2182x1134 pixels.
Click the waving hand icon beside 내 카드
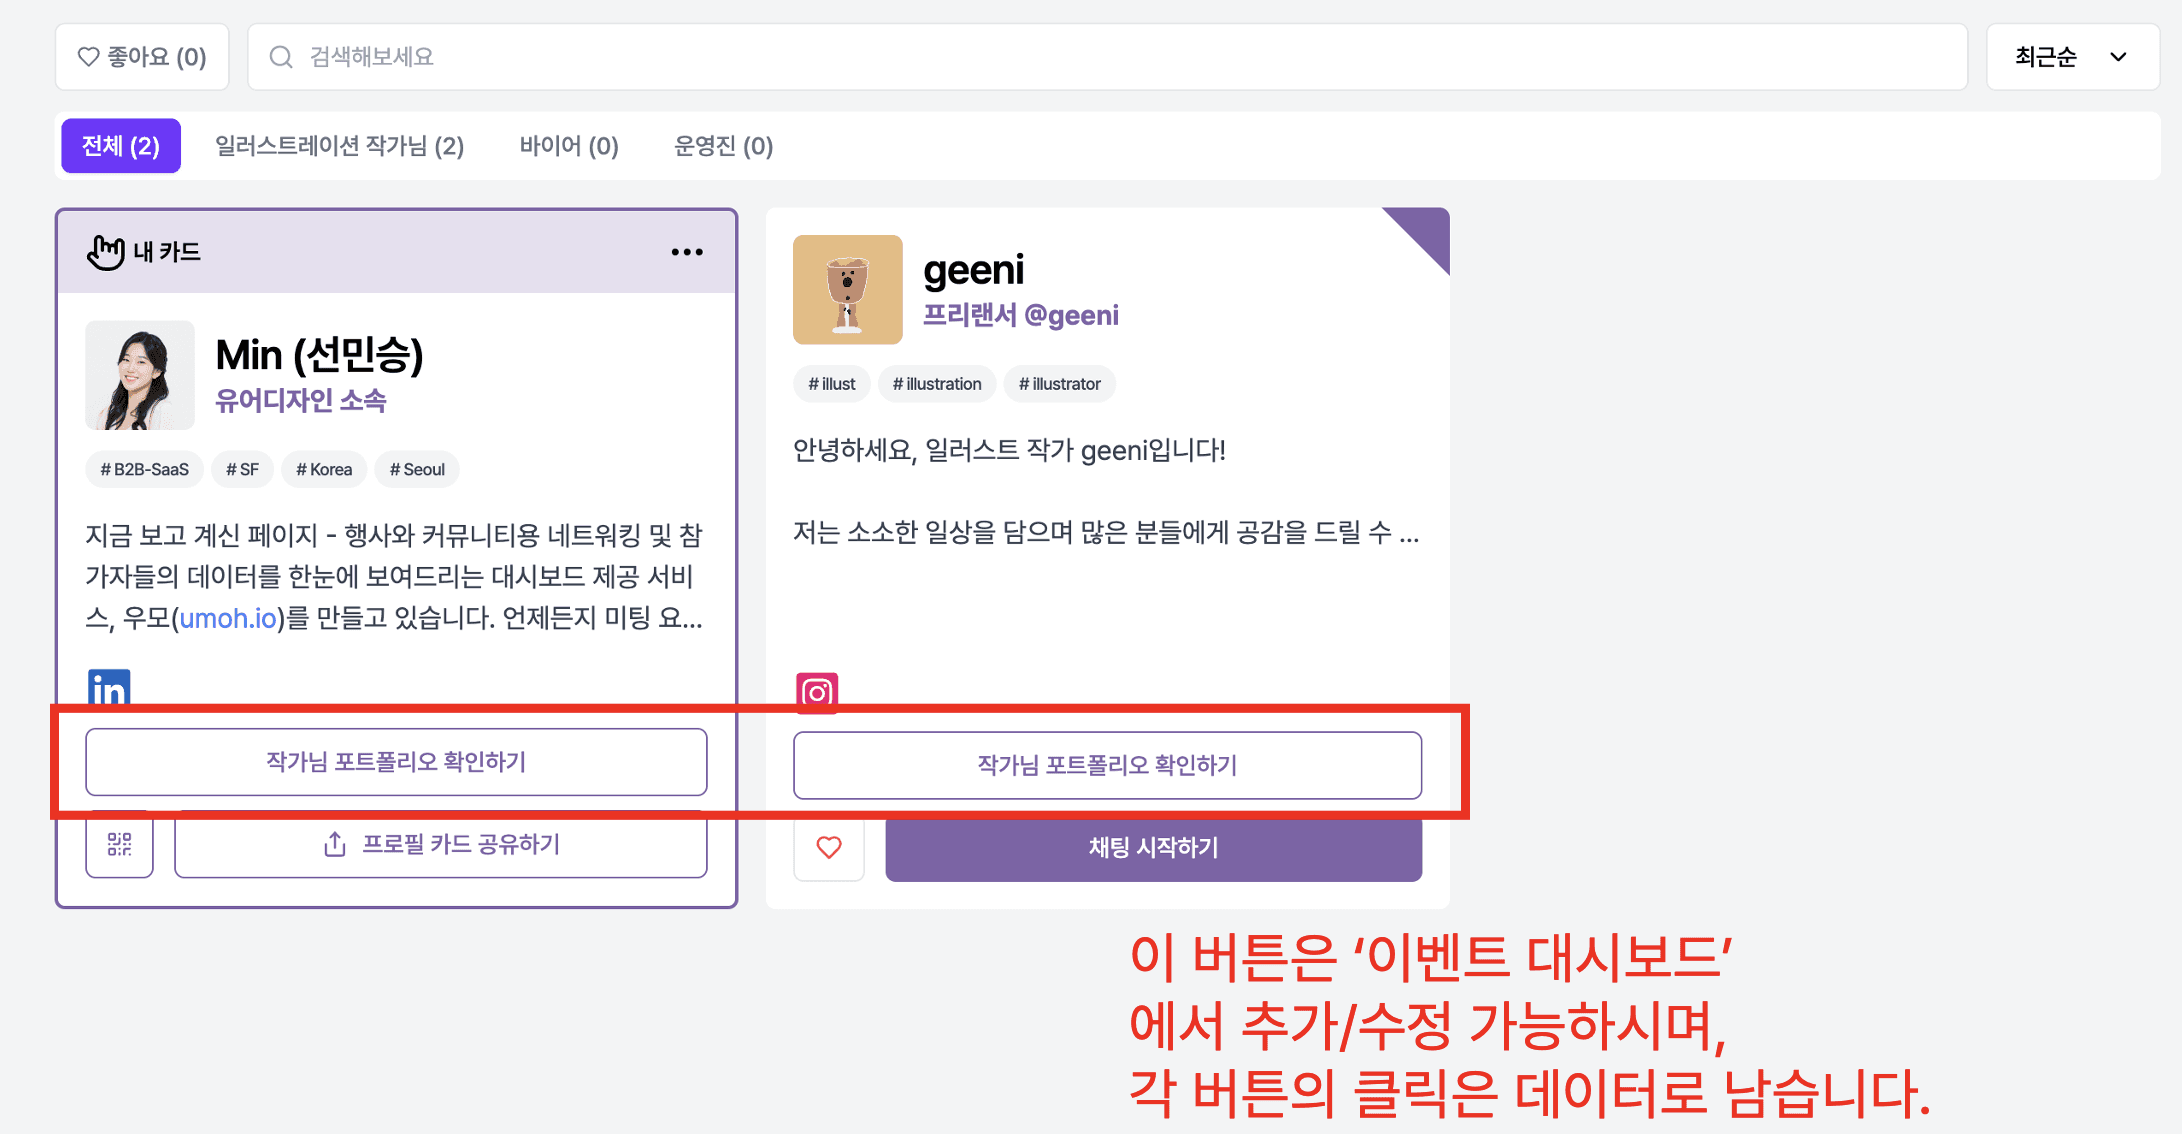[106, 252]
